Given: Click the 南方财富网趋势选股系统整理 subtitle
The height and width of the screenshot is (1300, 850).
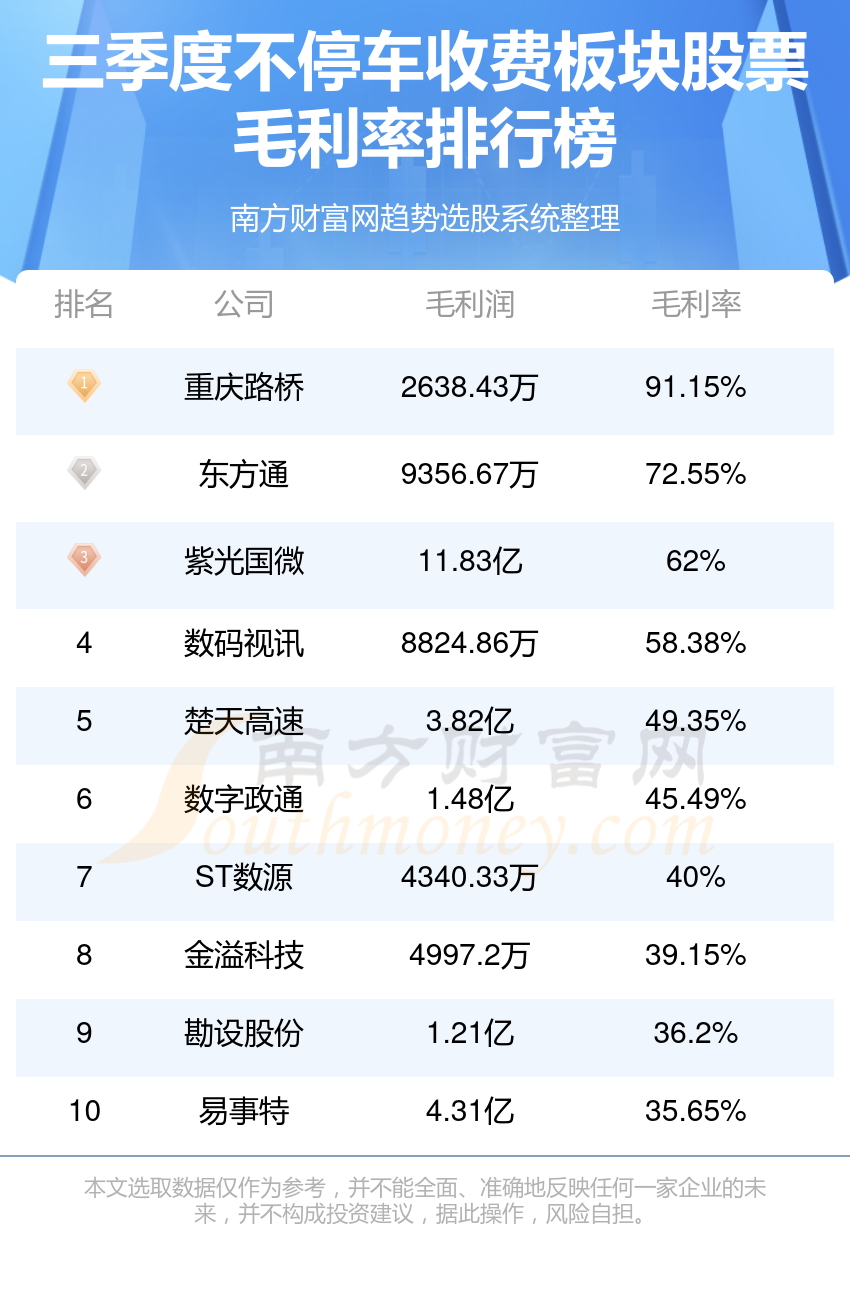Looking at the screenshot, I should click(x=425, y=218).
